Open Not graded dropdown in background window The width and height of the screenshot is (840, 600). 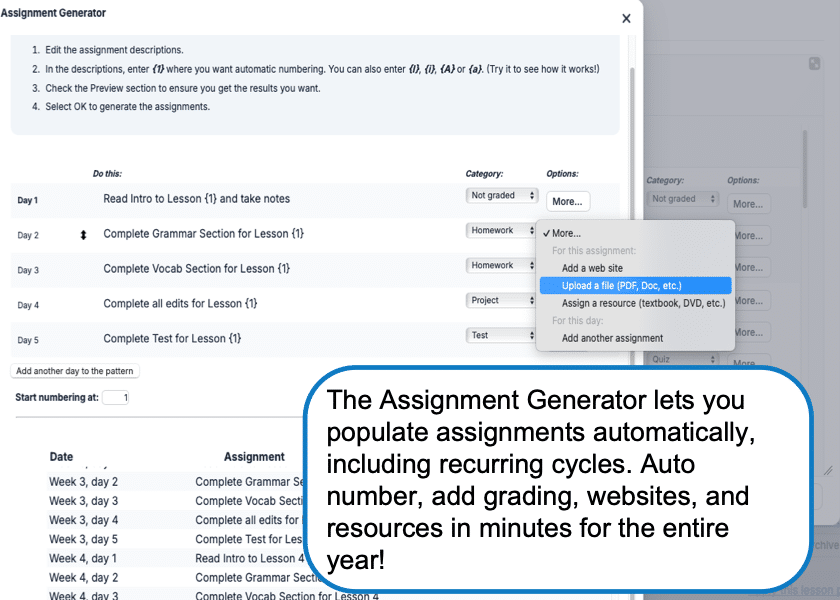pos(682,199)
